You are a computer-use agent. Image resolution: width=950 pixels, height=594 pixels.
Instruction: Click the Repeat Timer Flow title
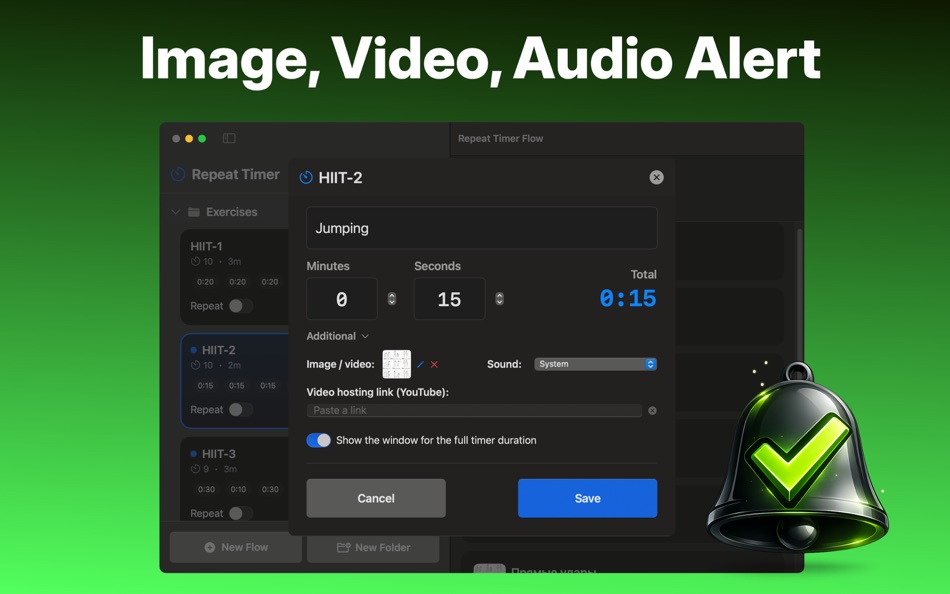500,139
